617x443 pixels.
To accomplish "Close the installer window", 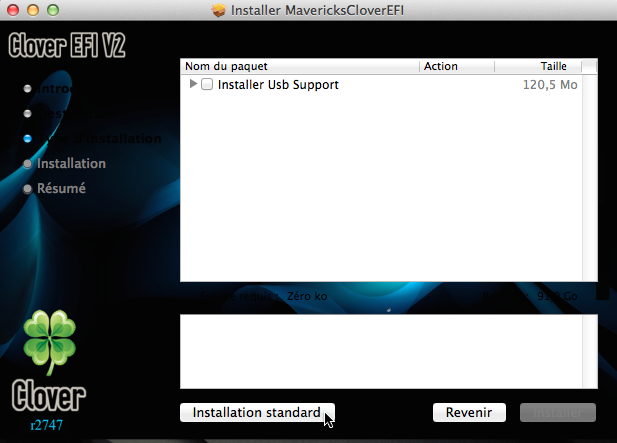I will point(13,10).
